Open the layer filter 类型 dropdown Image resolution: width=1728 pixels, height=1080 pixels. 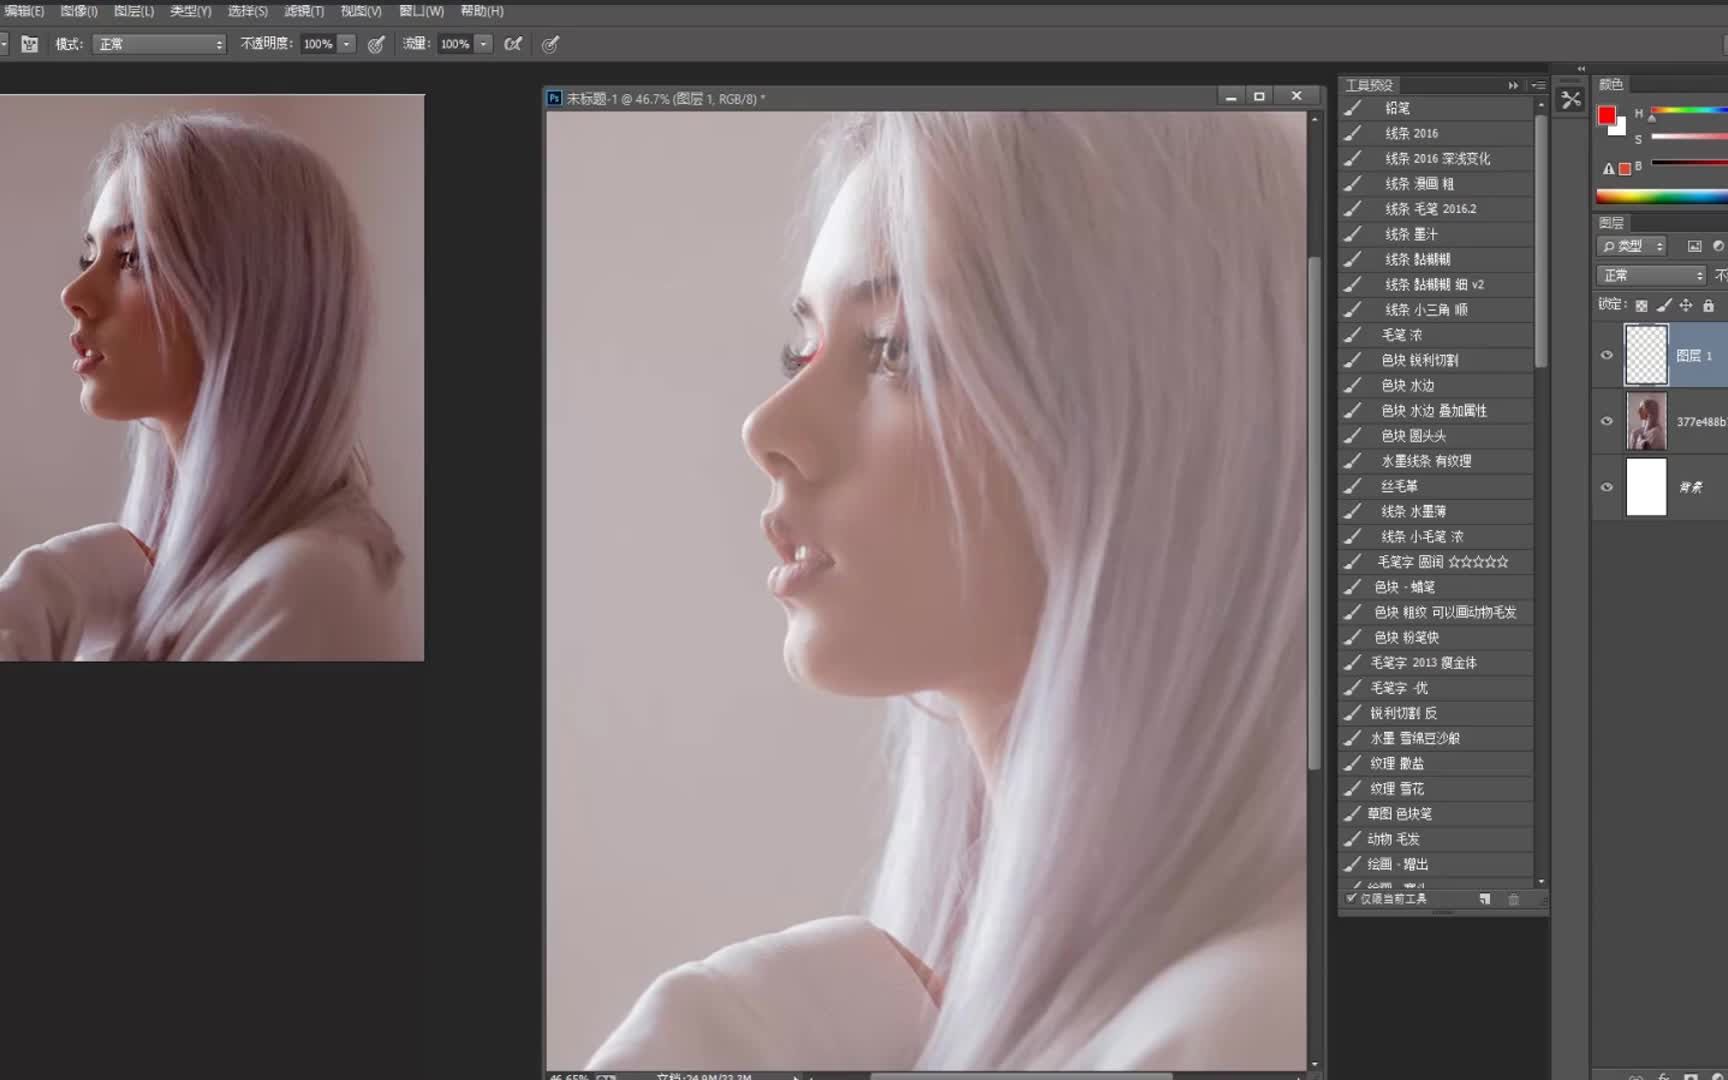pos(1632,246)
